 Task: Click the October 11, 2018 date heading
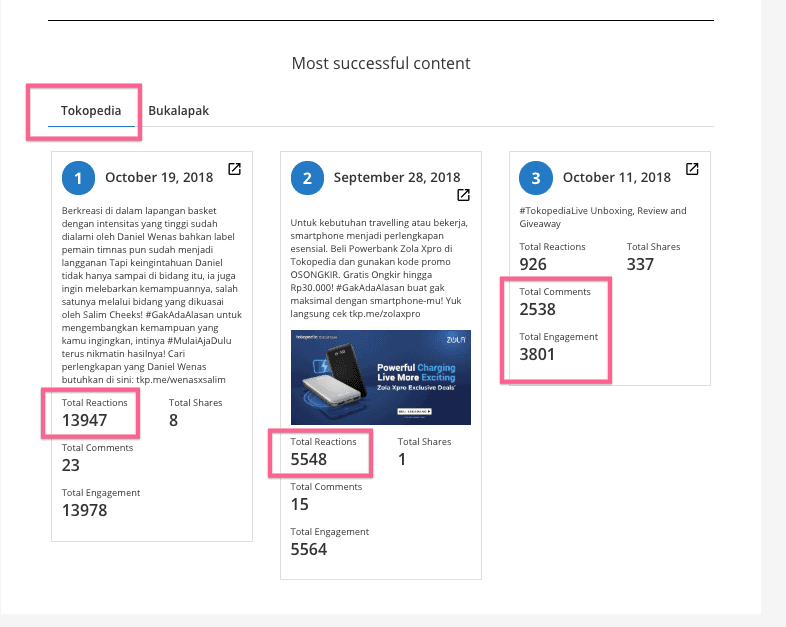pyautogui.click(x=615, y=178)
